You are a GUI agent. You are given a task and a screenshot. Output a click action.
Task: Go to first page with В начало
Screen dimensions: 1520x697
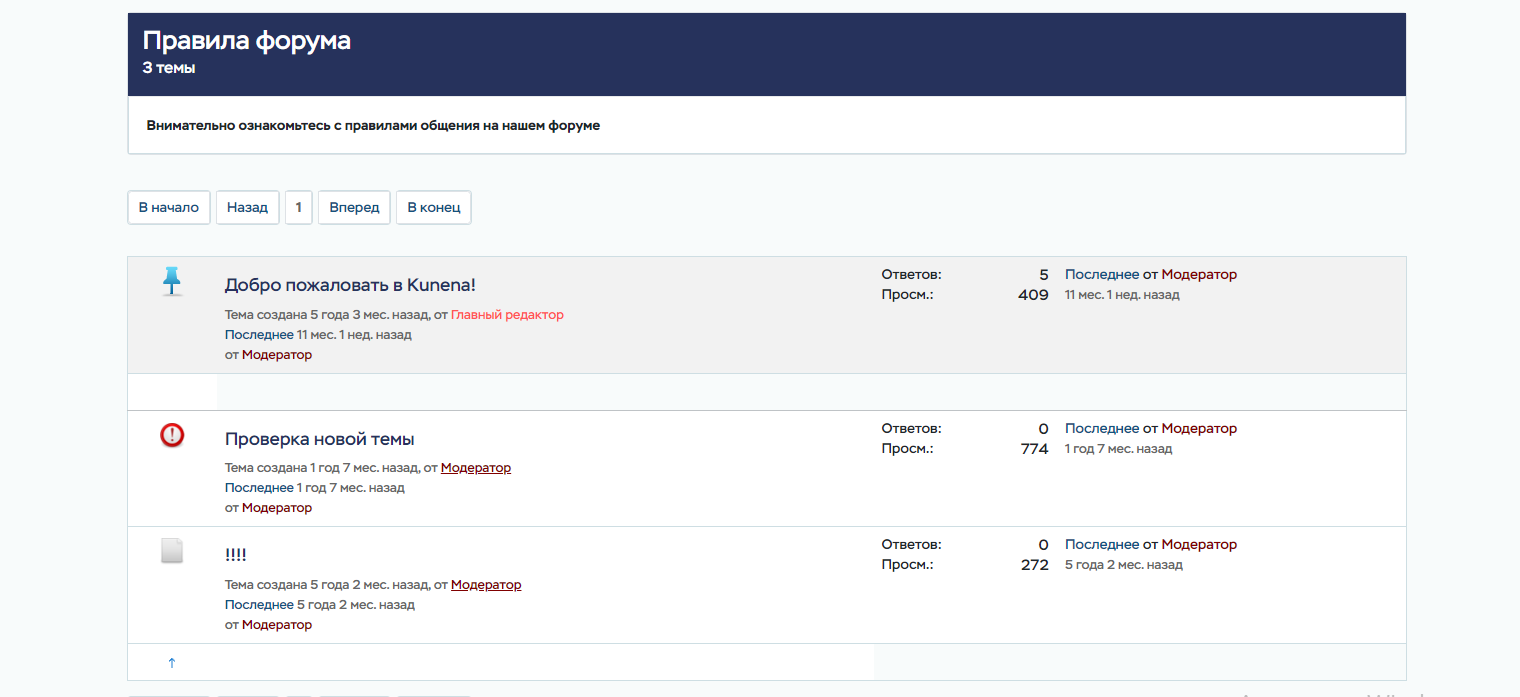point(168,208)
